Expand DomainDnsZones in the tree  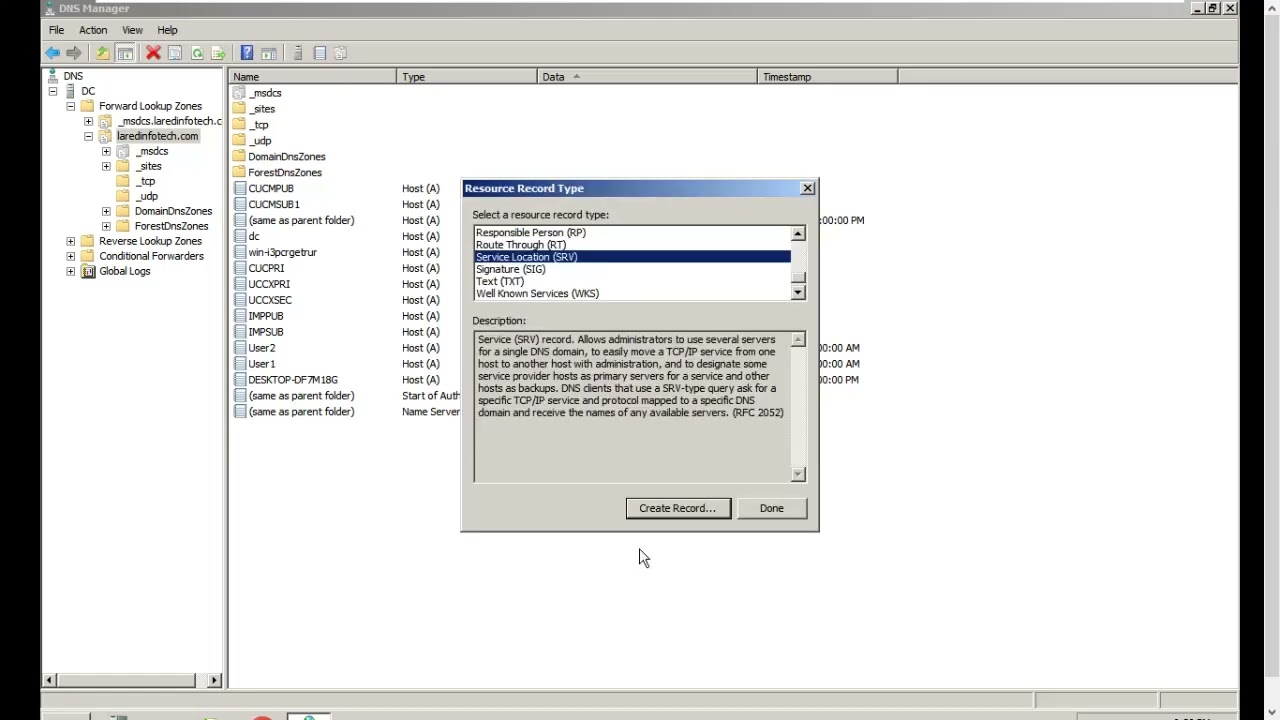pyautogui.click(x=106, y=211)
